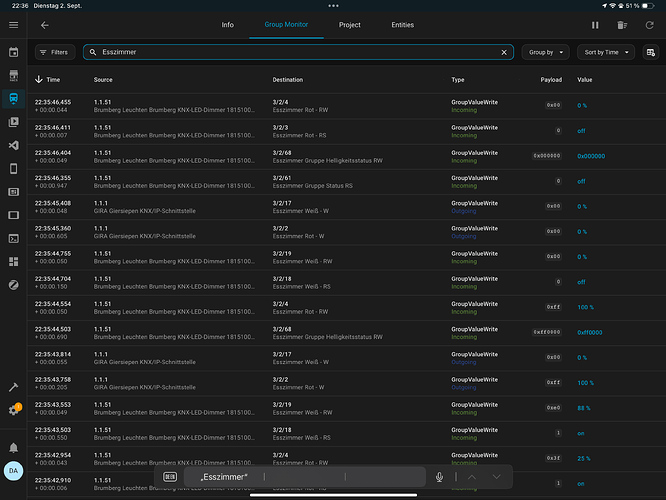The image size is (666, 500).
Task: Click the Value column header
Action: point(584,80)
